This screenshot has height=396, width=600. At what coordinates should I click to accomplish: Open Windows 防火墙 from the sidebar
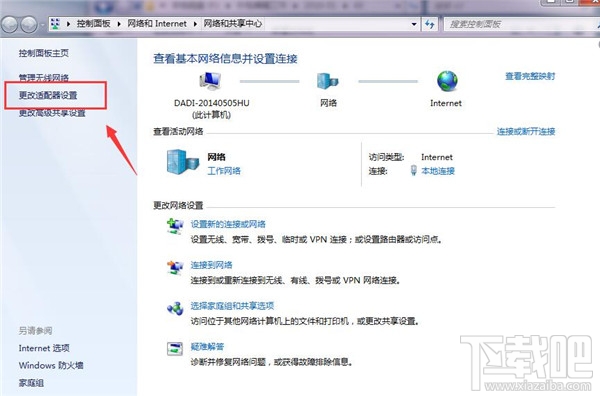[x=51, y=365]
